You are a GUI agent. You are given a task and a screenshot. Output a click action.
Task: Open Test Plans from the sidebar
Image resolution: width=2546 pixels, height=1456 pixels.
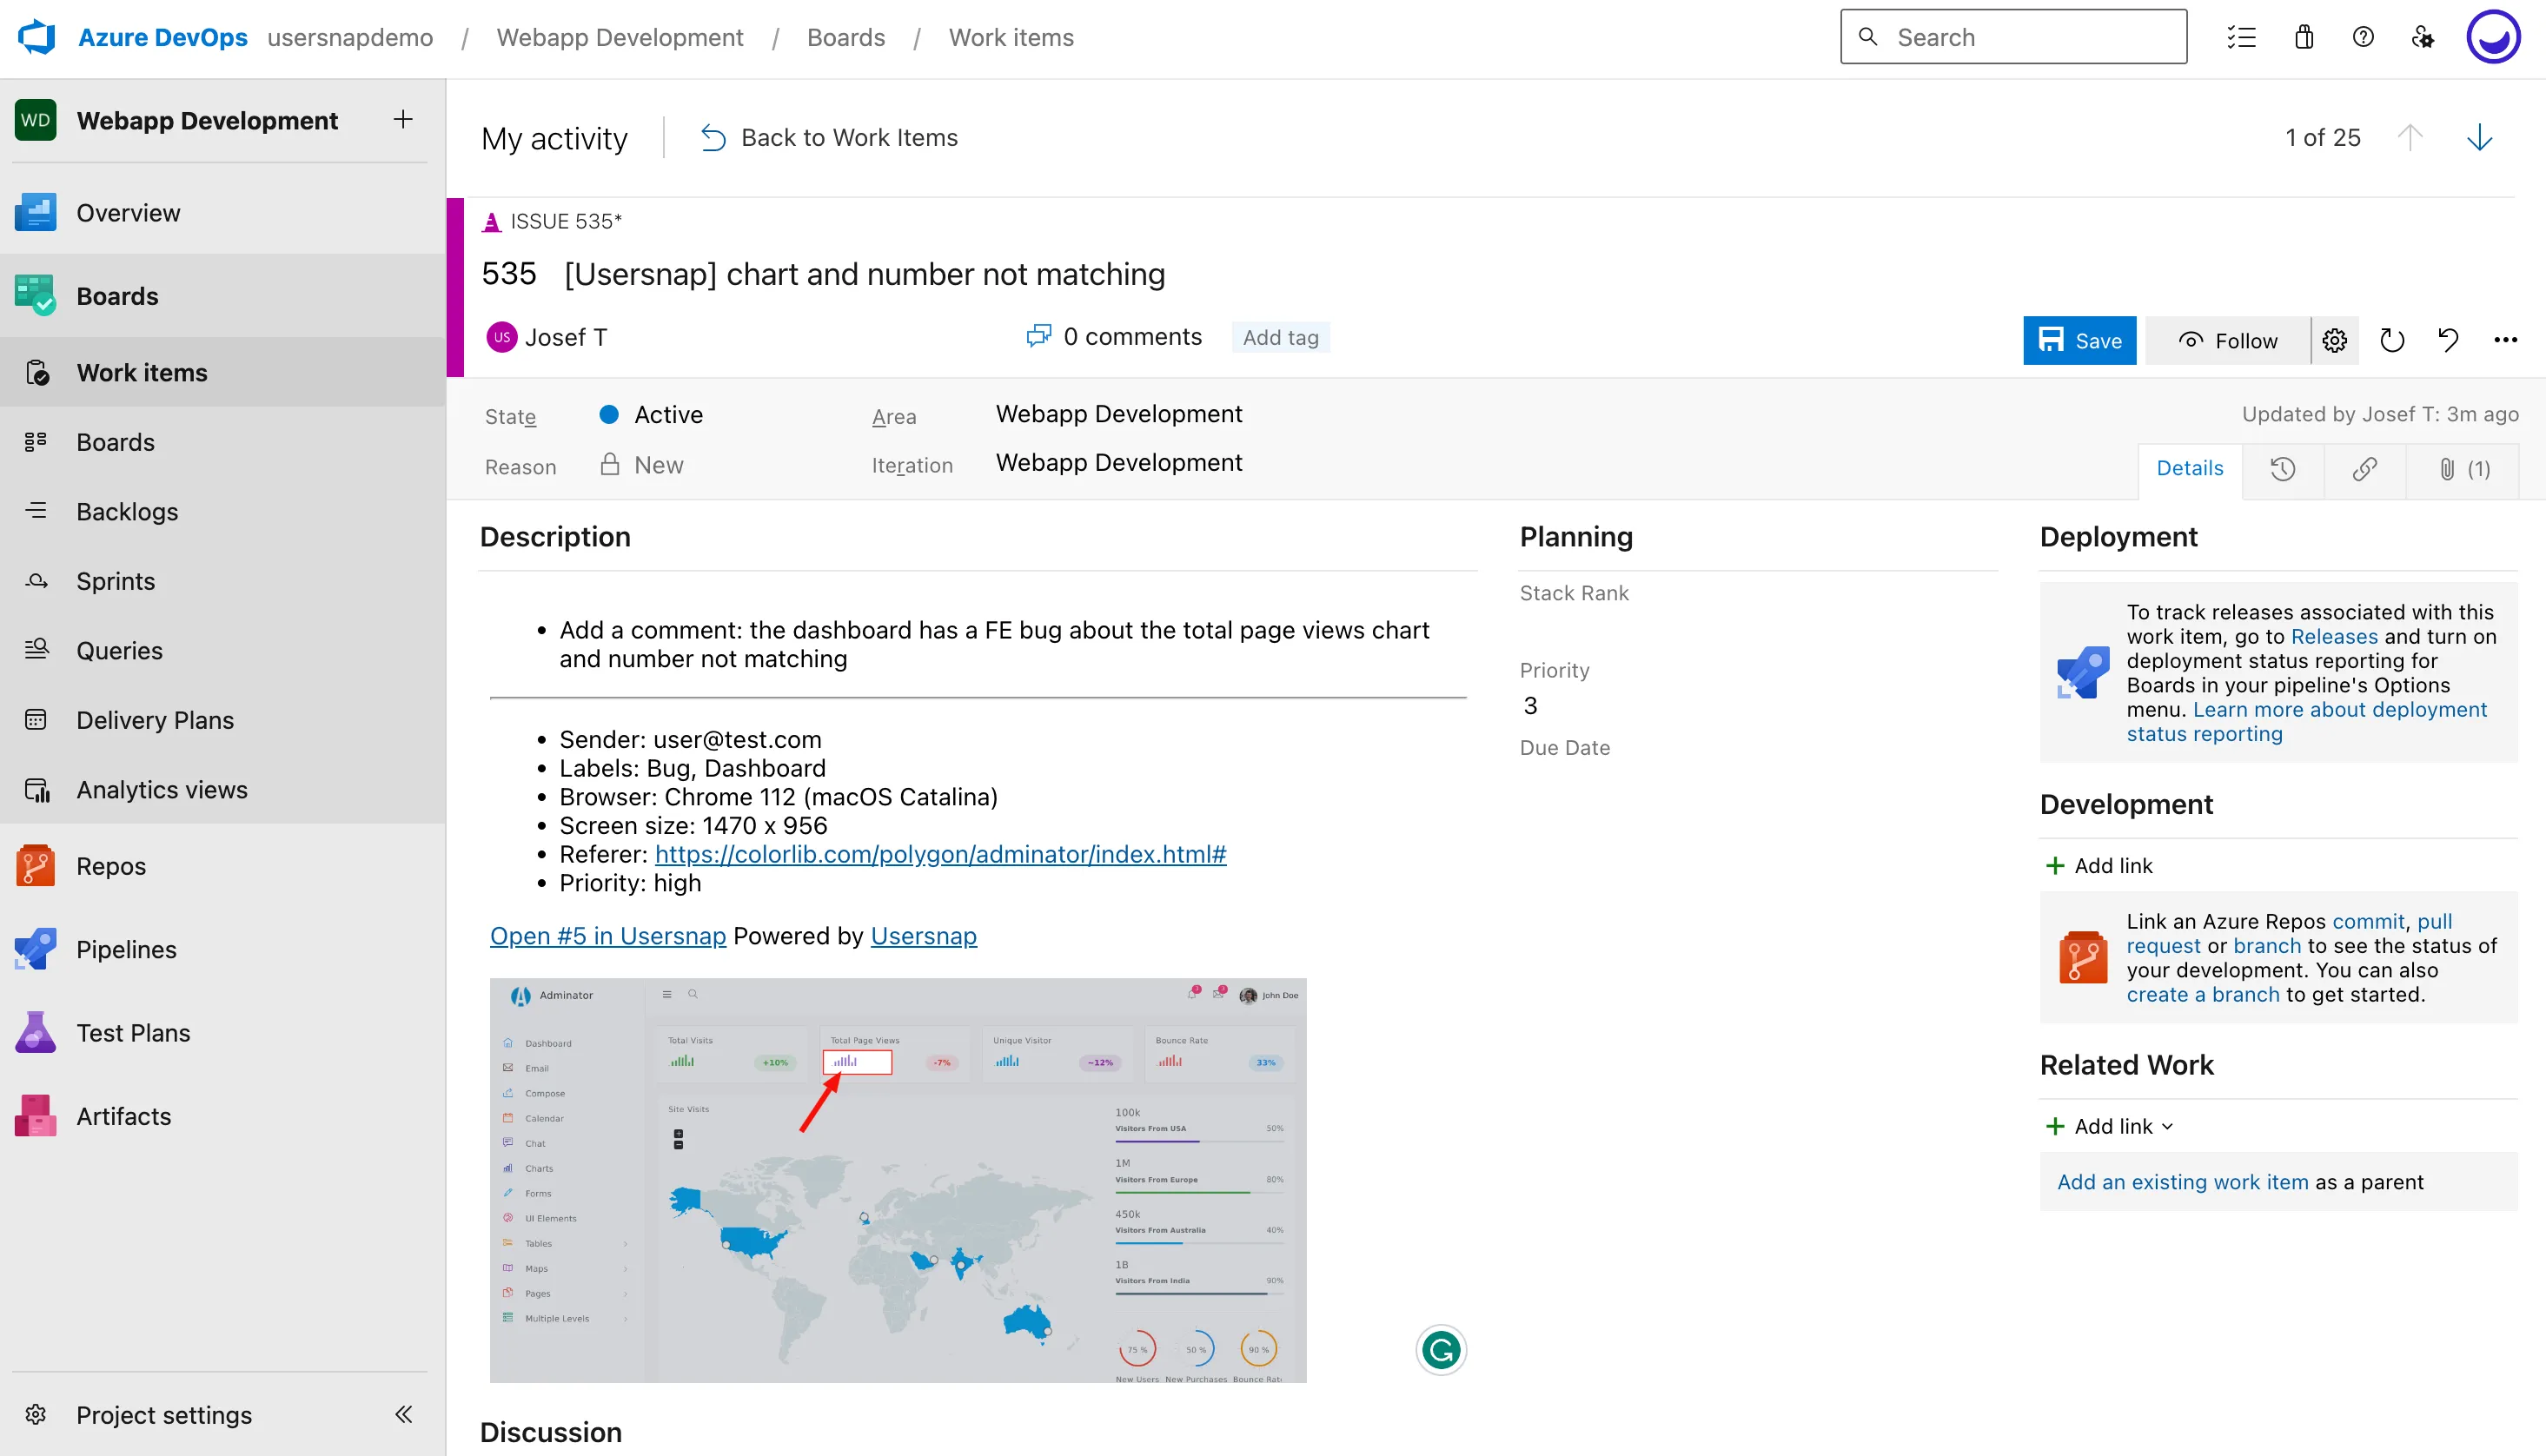click(132, 1031)
